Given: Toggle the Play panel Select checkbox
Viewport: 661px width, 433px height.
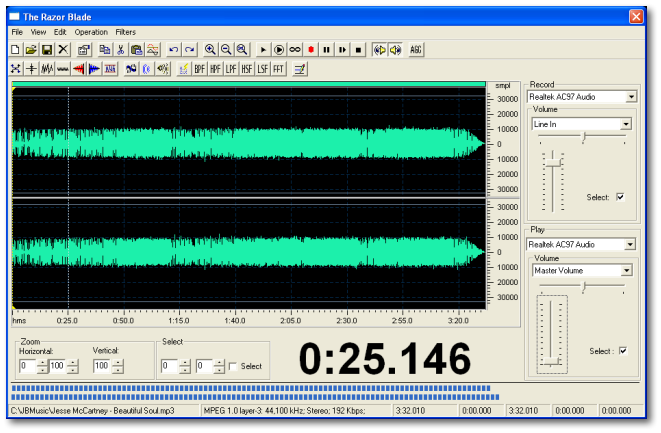Looking at the screenshot, I should coord(622,351).
